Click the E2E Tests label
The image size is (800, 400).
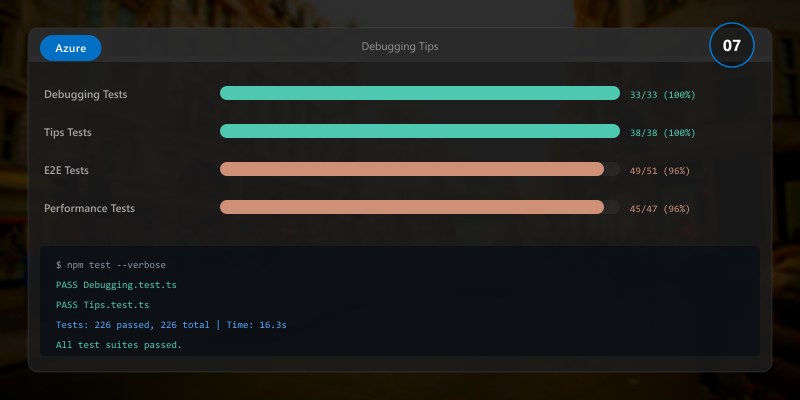click(x=66, y=170)
